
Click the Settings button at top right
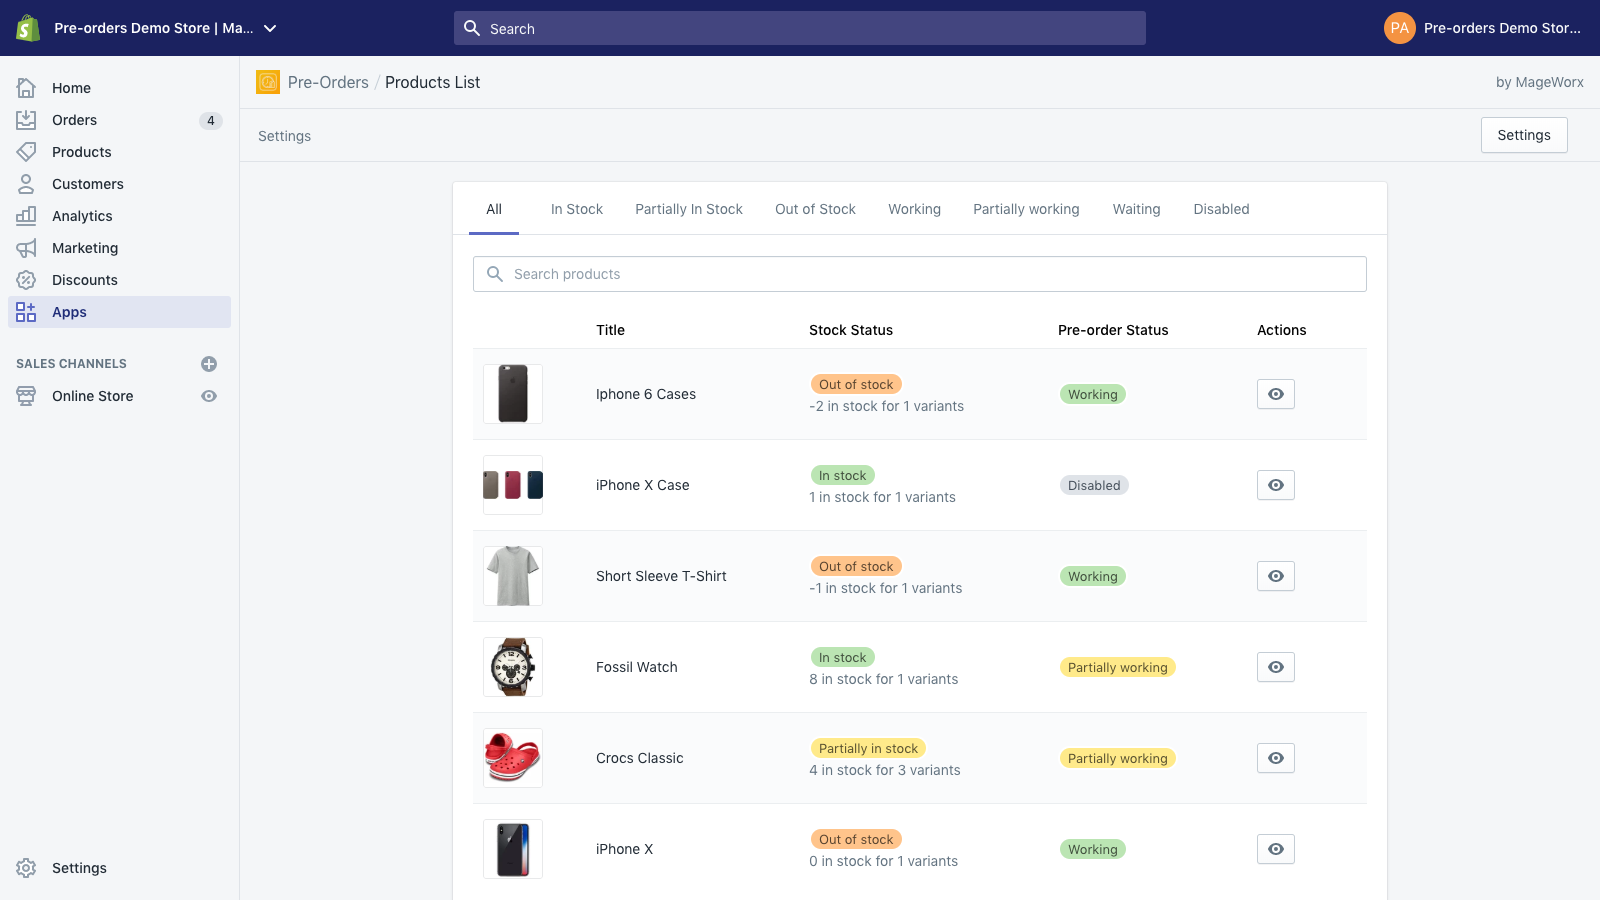1524,135
